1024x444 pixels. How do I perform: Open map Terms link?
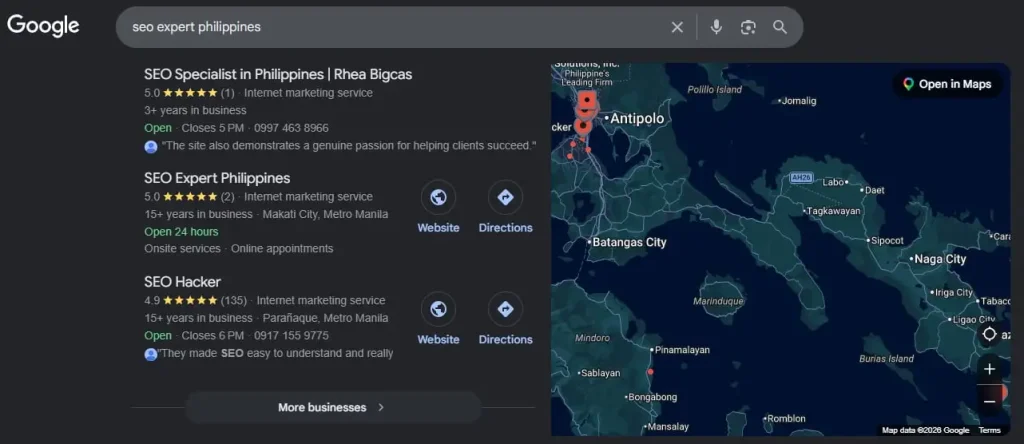tap(989, 430)
